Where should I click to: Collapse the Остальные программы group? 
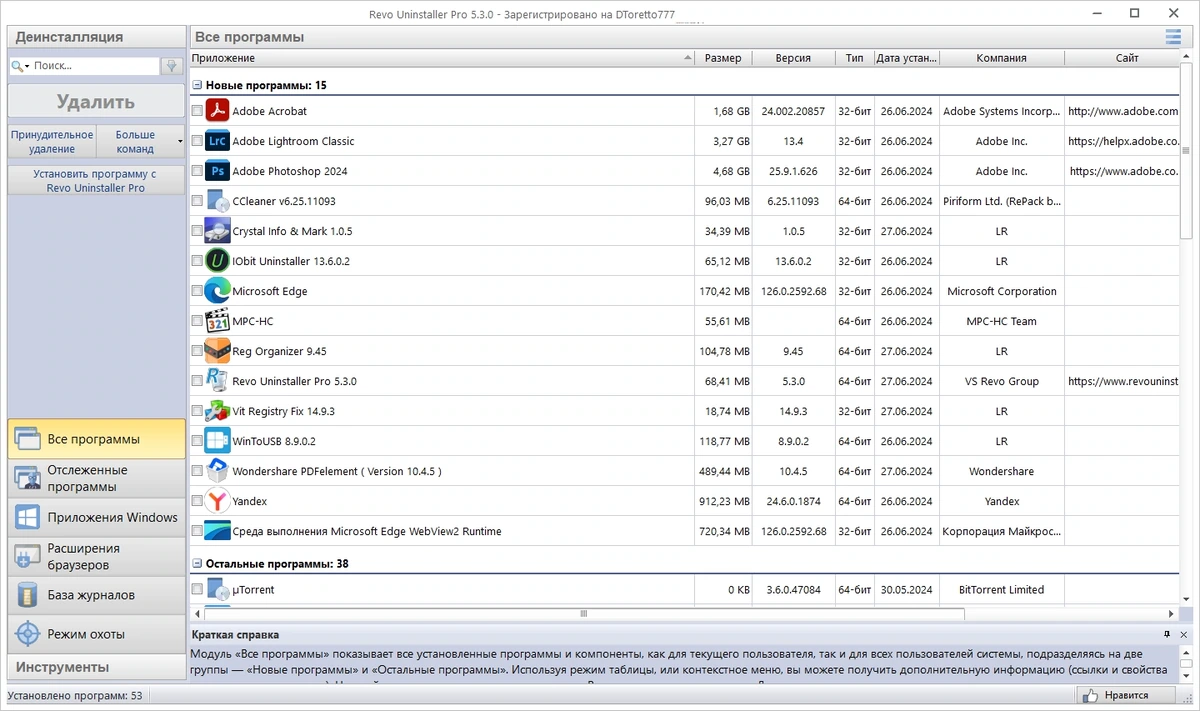click(197, 564)
